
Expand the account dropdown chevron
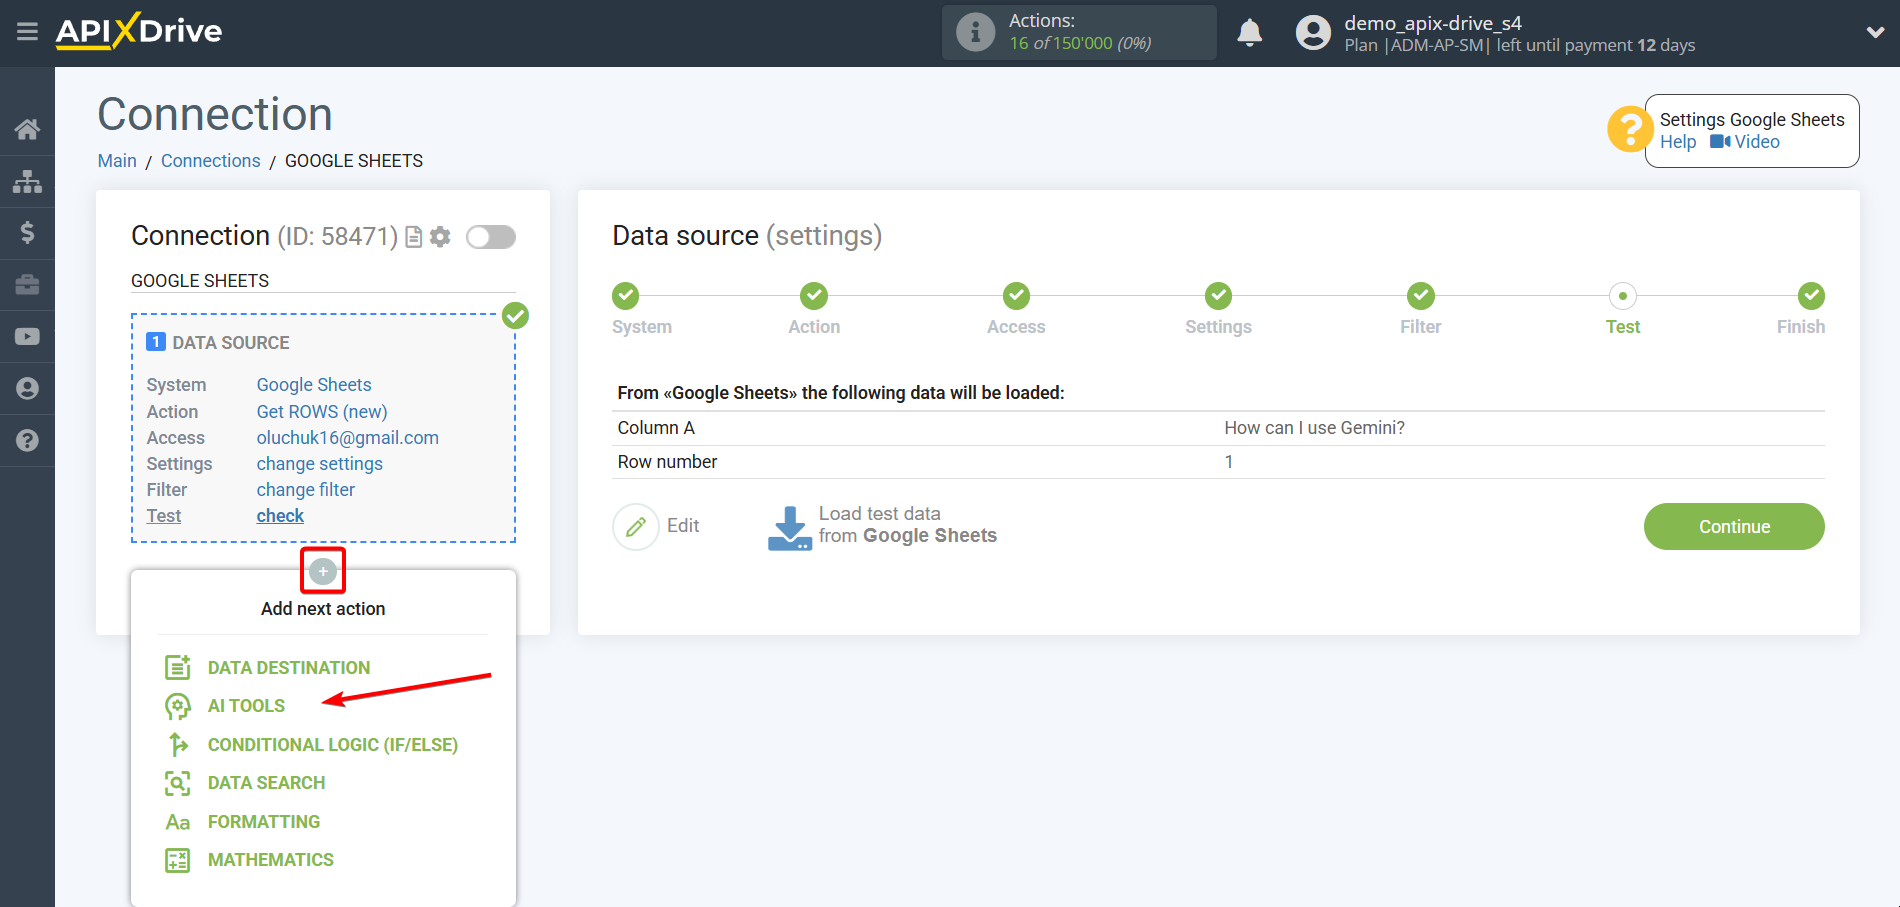point(1875,32)
